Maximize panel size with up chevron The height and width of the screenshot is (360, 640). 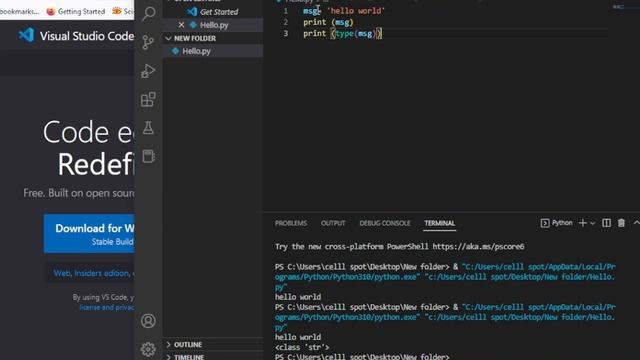[636, 223]
